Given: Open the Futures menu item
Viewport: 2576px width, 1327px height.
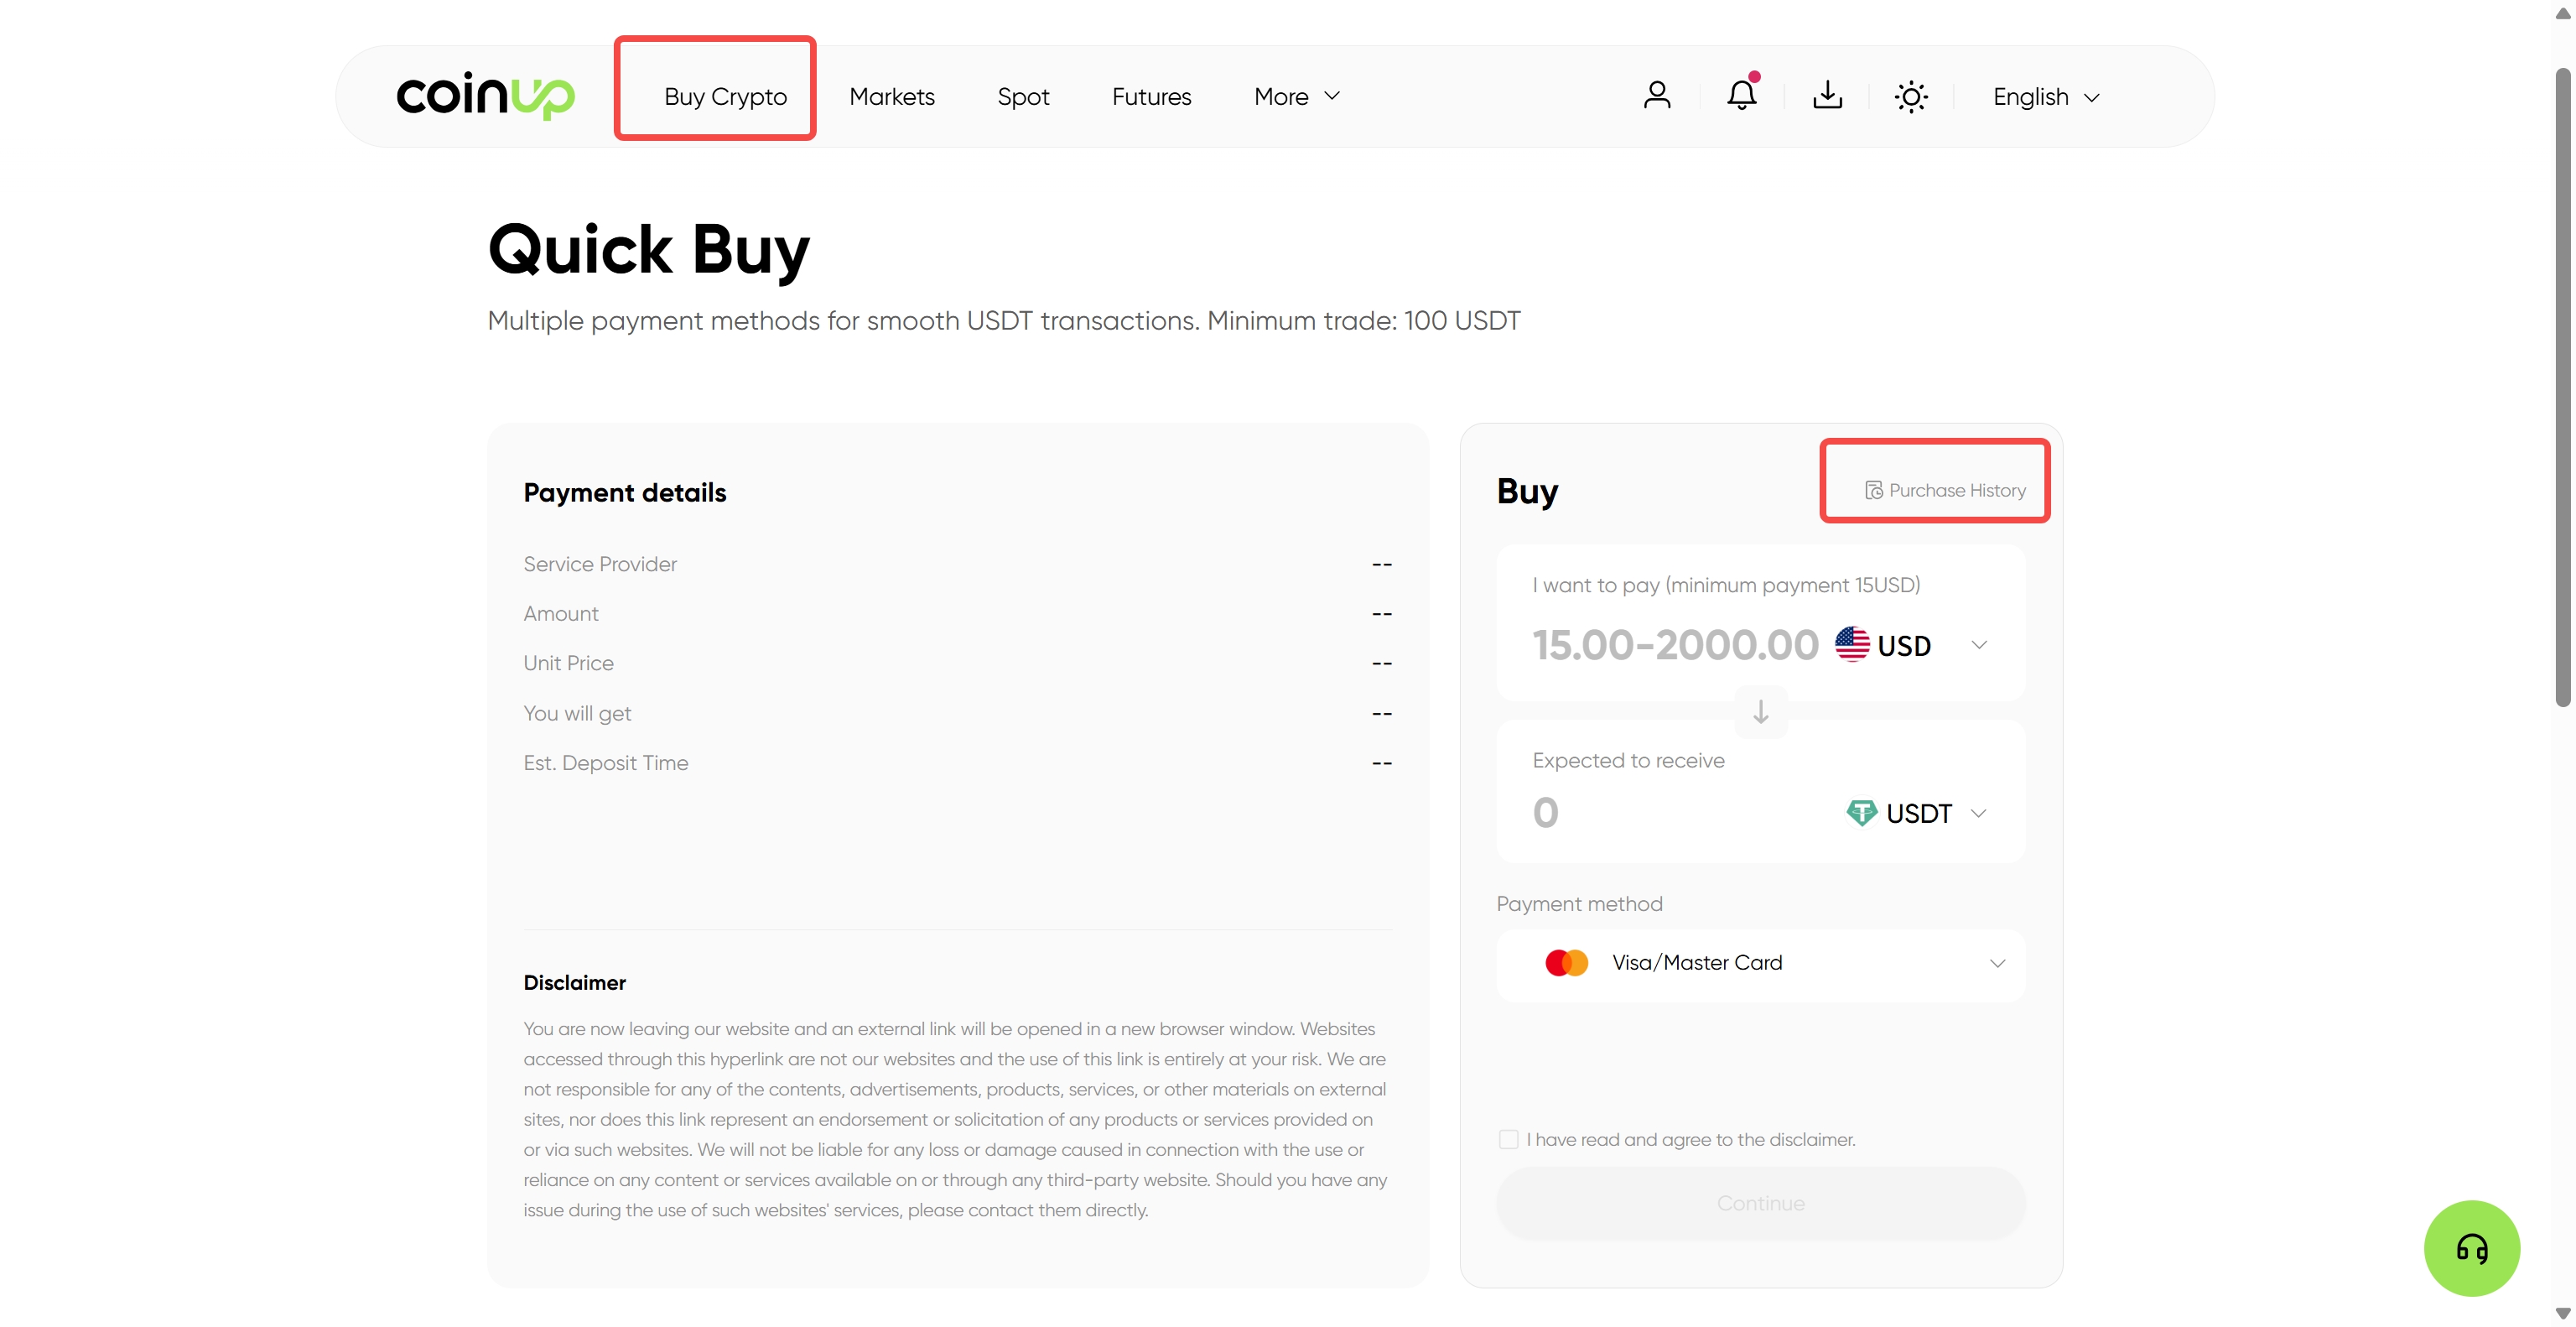Looking at the screenshot, I should [x=1151, y=96].
